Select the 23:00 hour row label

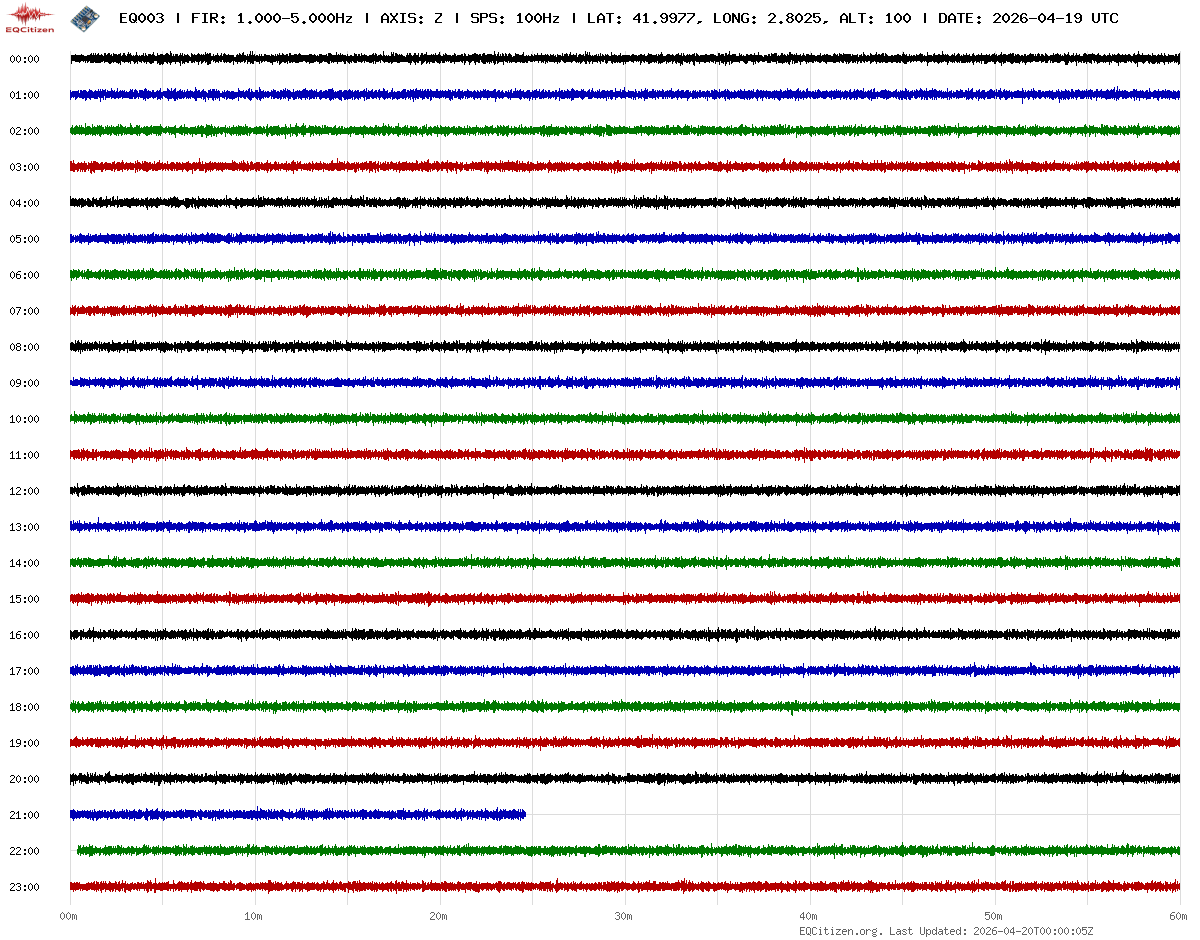(x=24, y=888)
